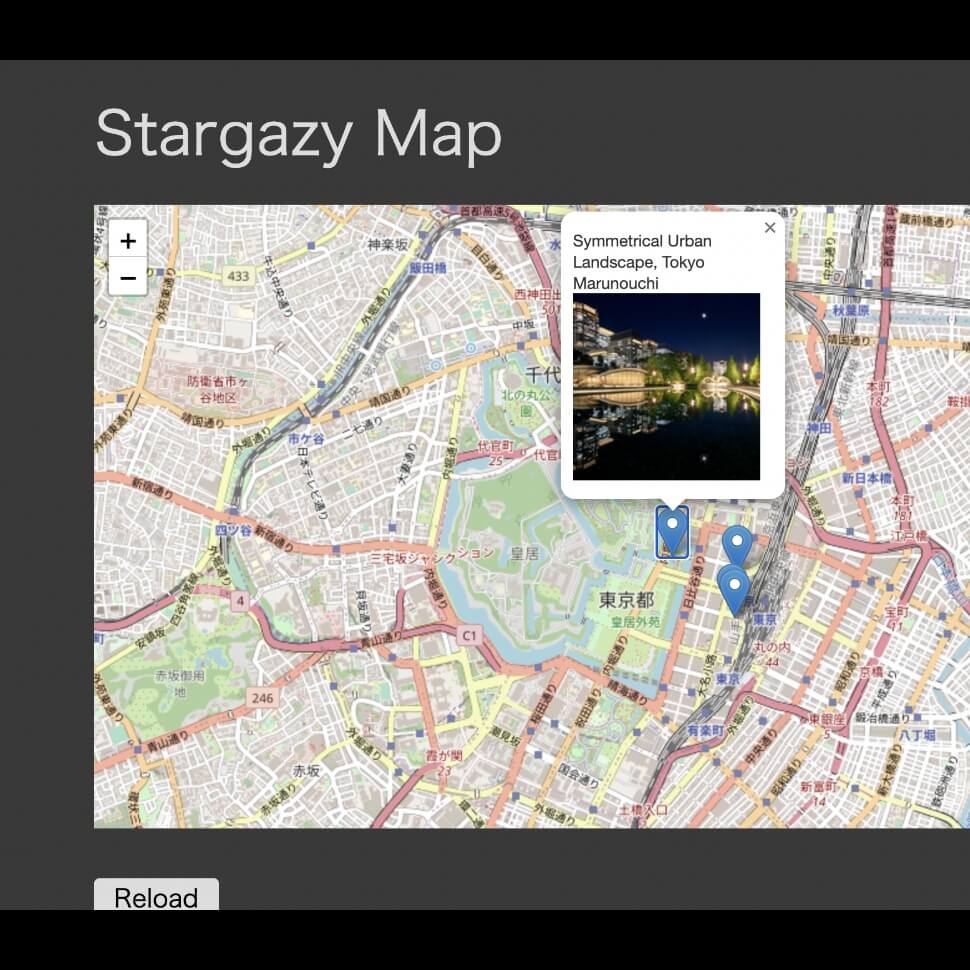This screenshot has width=970, height=970.
Task: Click the 東京都 label on the map
Action: pyautogui.click(x=626, y=600)
